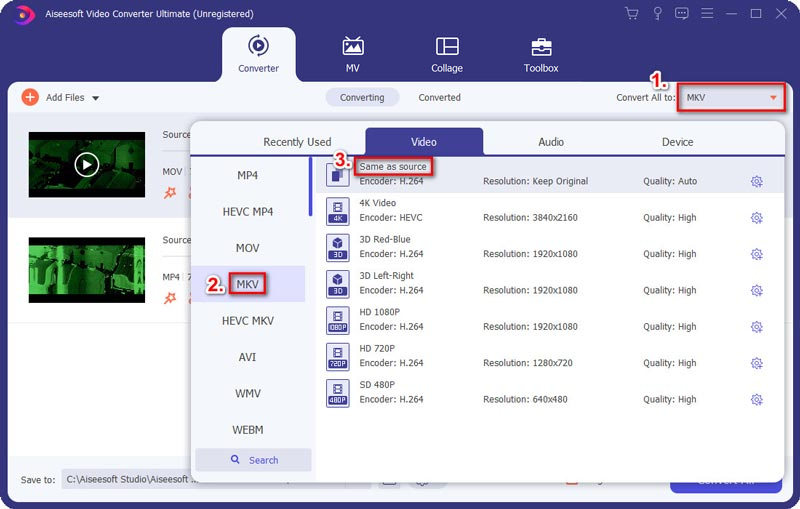800x509 pixels.
Task: Switch to the Audio format tab
Action: 551,142
